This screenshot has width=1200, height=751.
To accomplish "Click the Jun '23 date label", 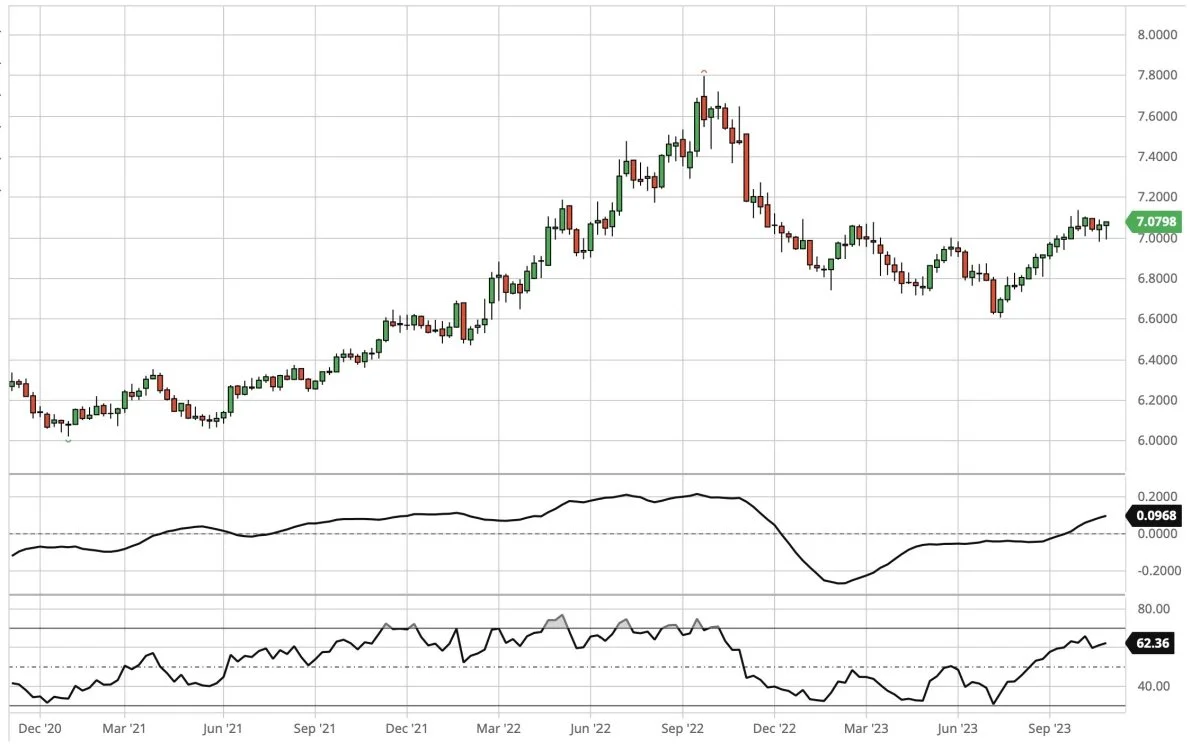I will click(958, 730).
